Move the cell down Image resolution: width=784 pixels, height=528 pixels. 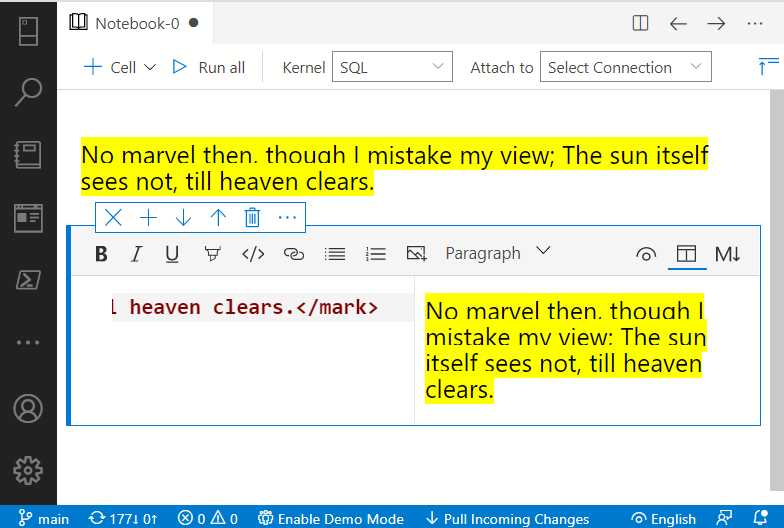point(184,218)
